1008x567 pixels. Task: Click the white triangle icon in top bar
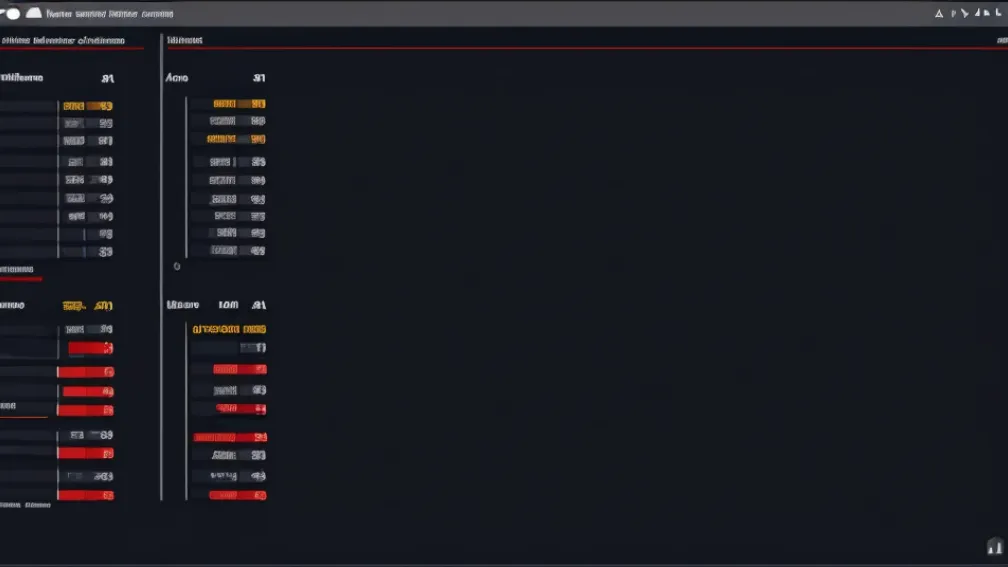pyautogui.click(x=939, y=14)
